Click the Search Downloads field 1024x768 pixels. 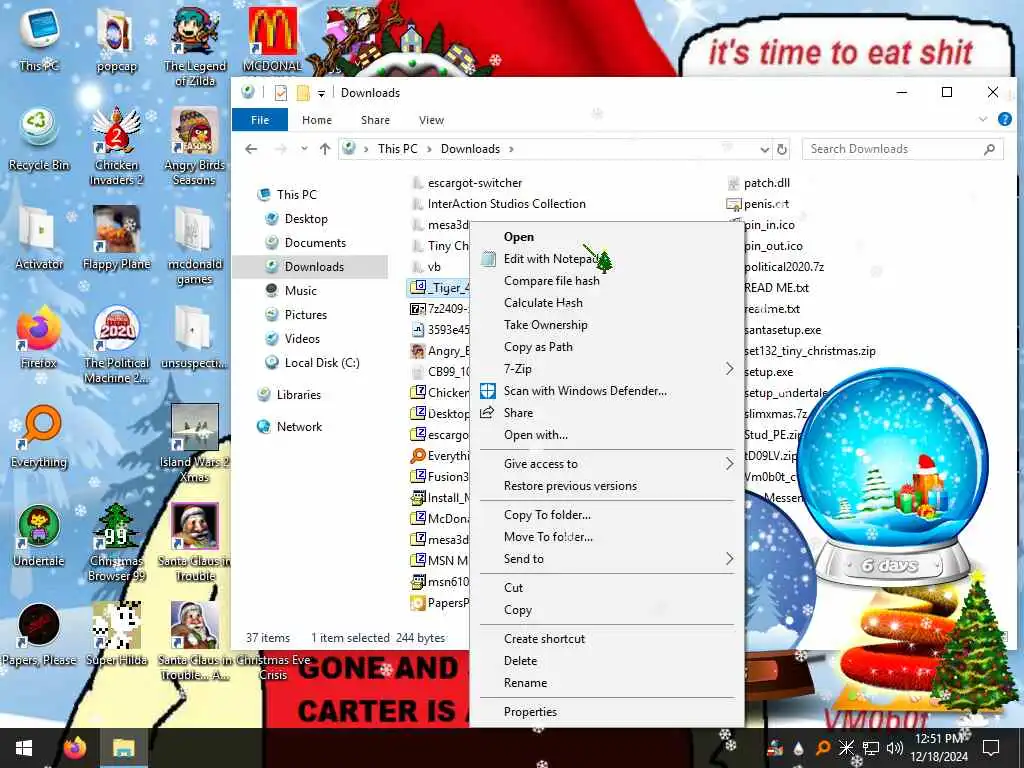tap(903, 149)
